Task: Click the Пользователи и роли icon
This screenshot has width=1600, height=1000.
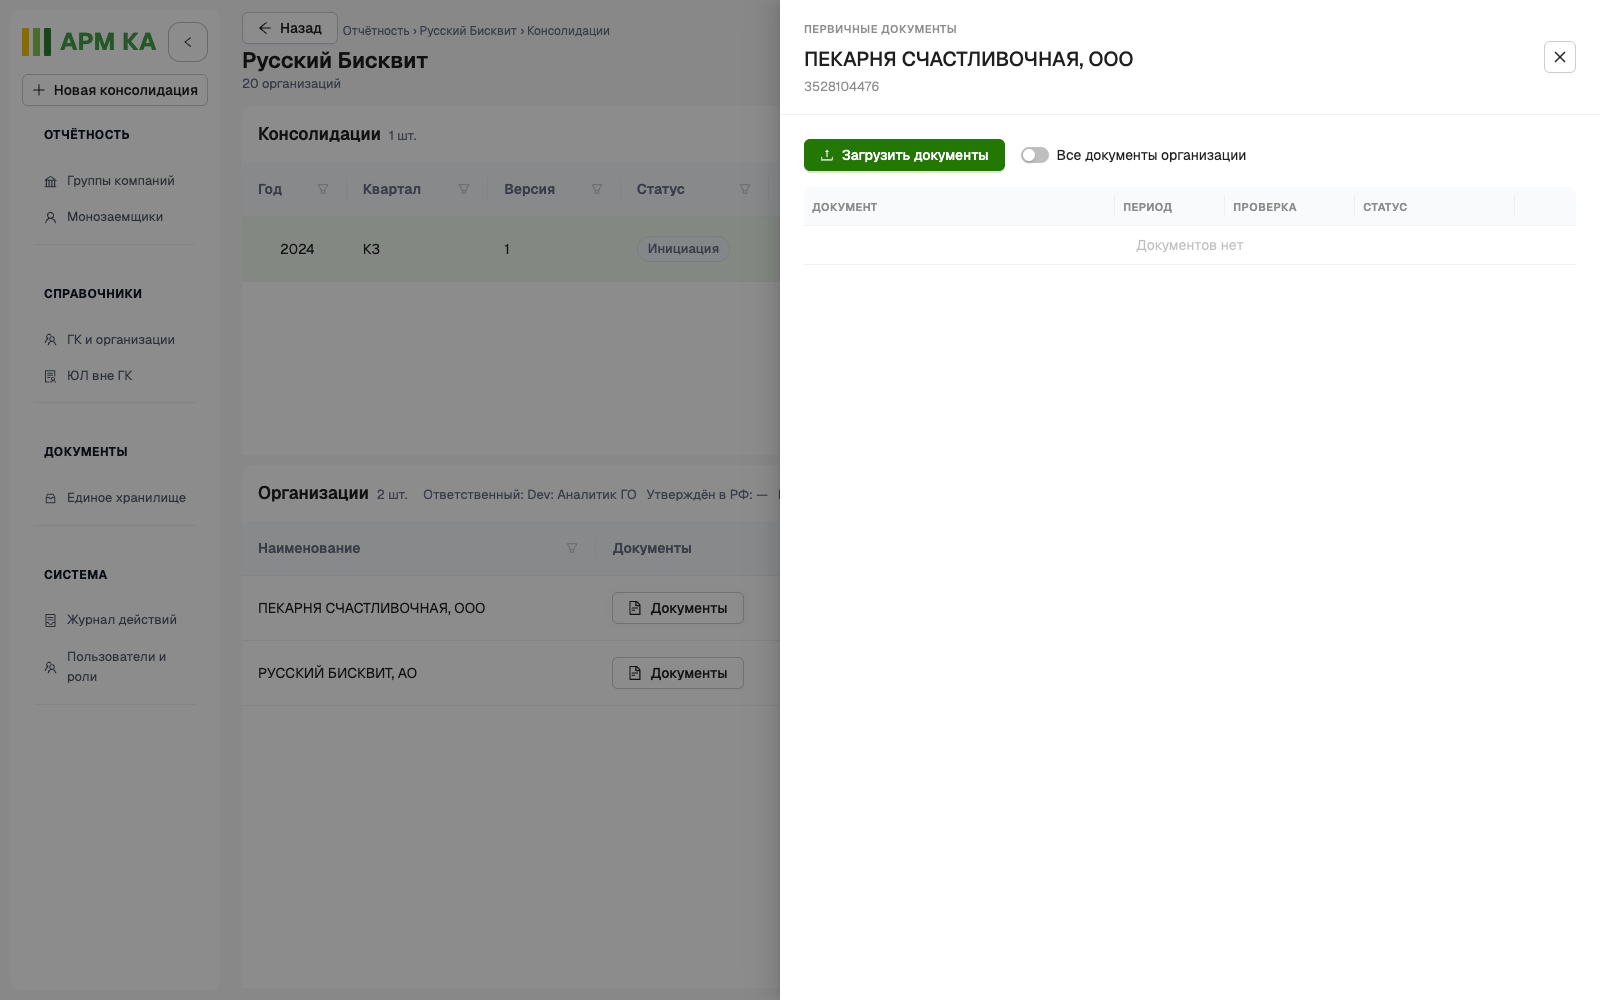Action: [50, 667]
